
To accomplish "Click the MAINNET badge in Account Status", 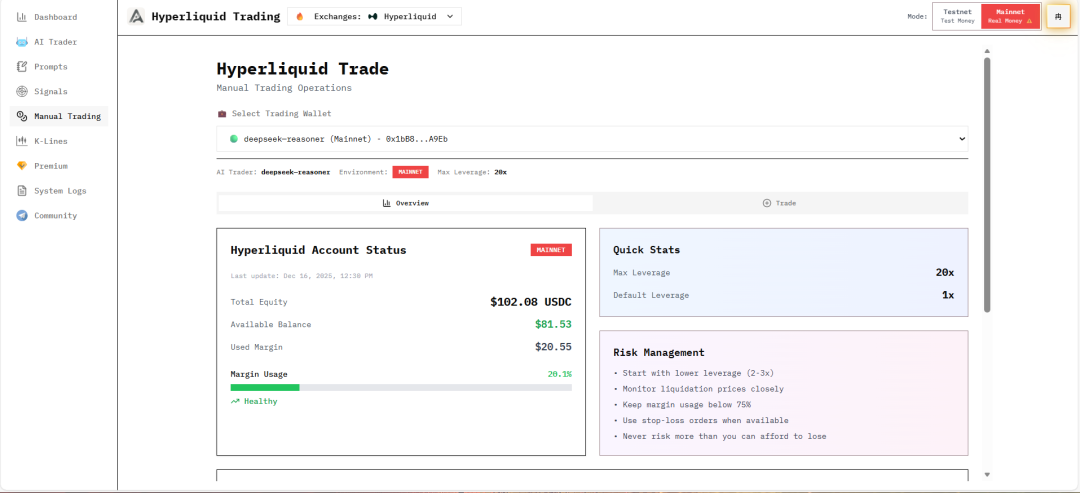I will coord(551,250).
